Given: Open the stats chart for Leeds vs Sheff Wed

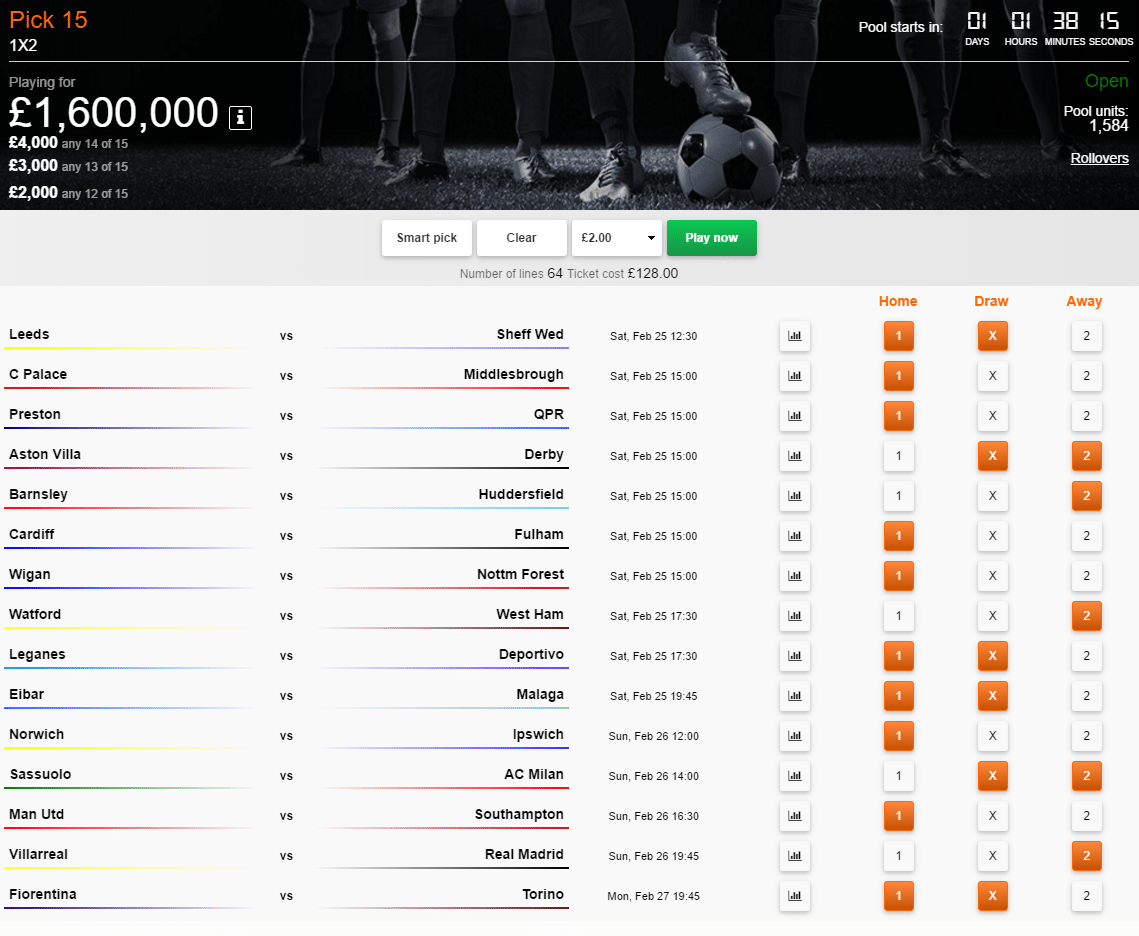Looking at the screenshot, I should (795, 336).
